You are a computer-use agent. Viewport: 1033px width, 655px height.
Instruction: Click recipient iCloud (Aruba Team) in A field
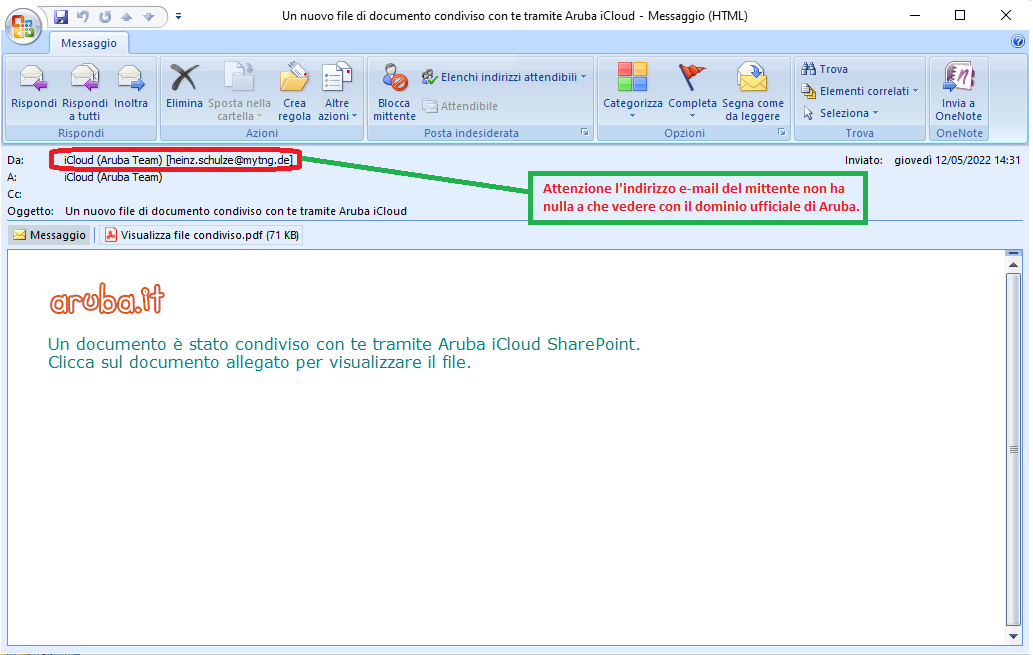113,177
